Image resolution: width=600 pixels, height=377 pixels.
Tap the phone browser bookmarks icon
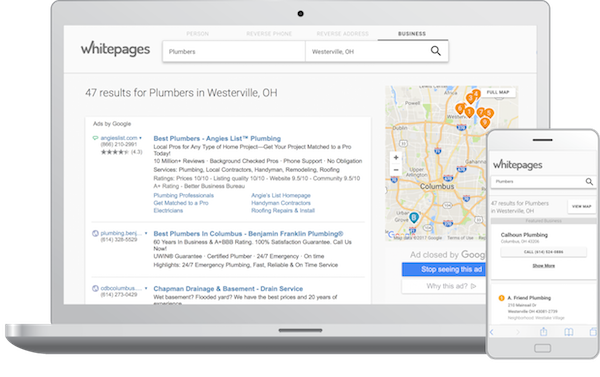(569, 332)
